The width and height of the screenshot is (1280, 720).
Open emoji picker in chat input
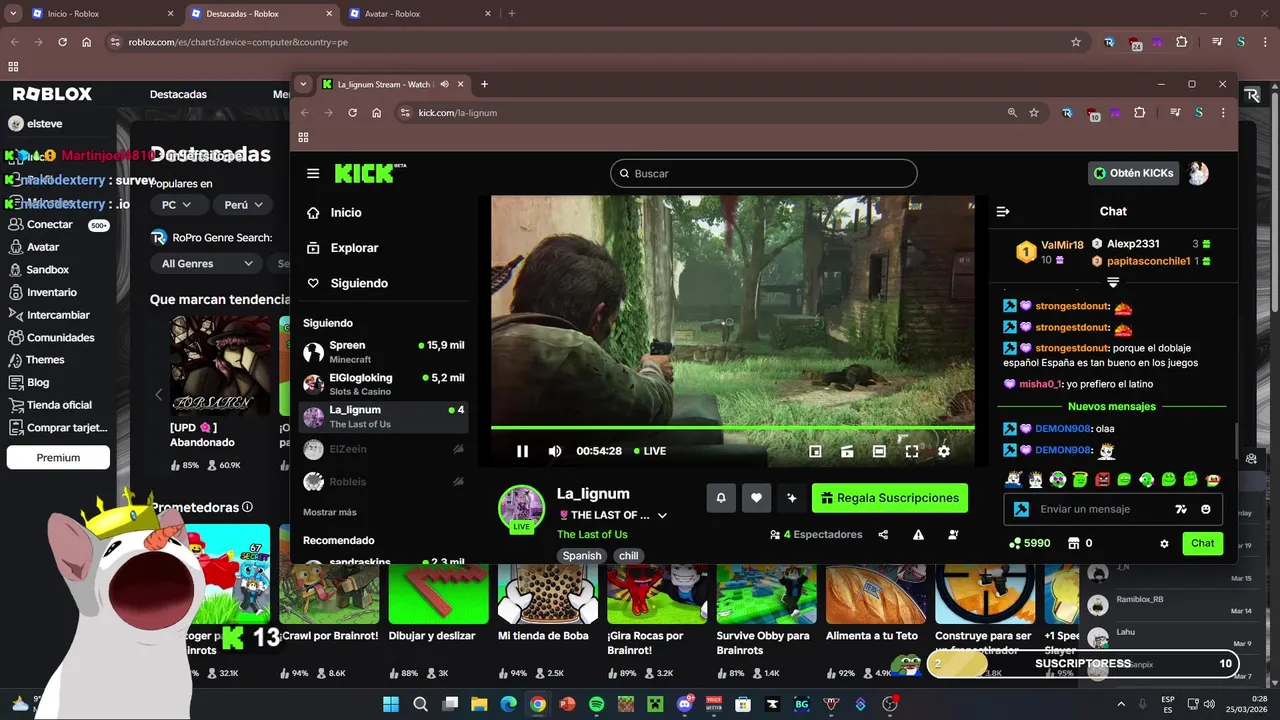pyautogui.click(x=1206, y=509)
